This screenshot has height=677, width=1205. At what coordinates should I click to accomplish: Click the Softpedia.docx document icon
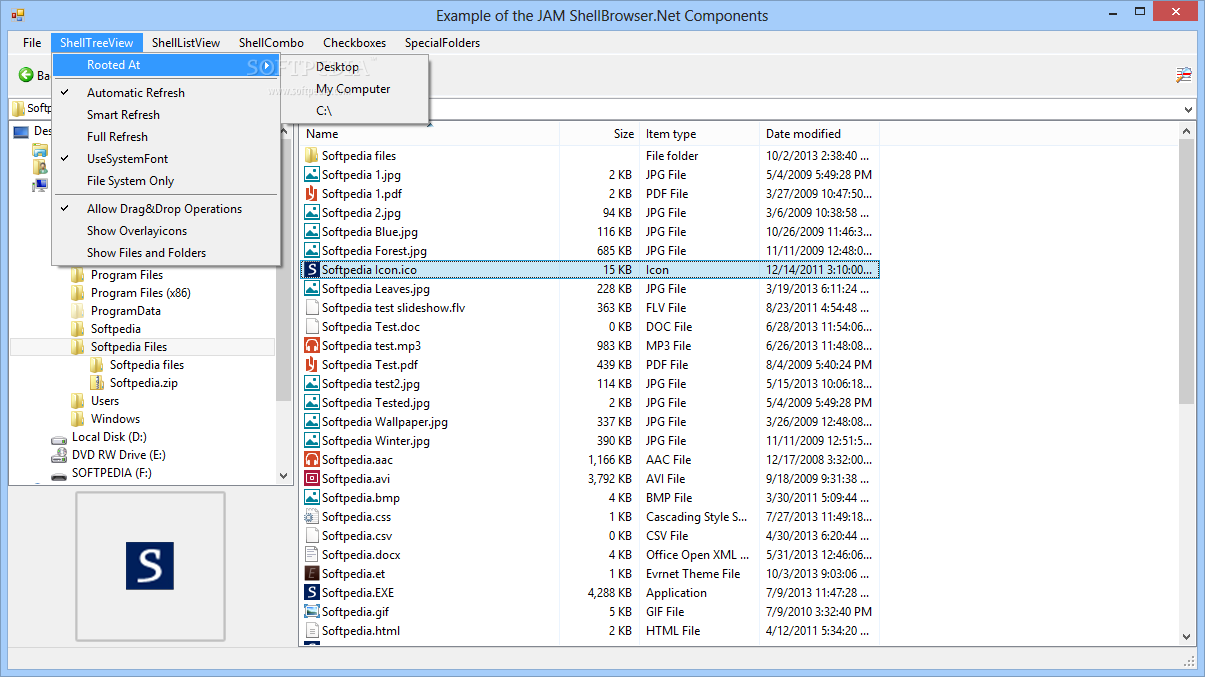[312, 555]
